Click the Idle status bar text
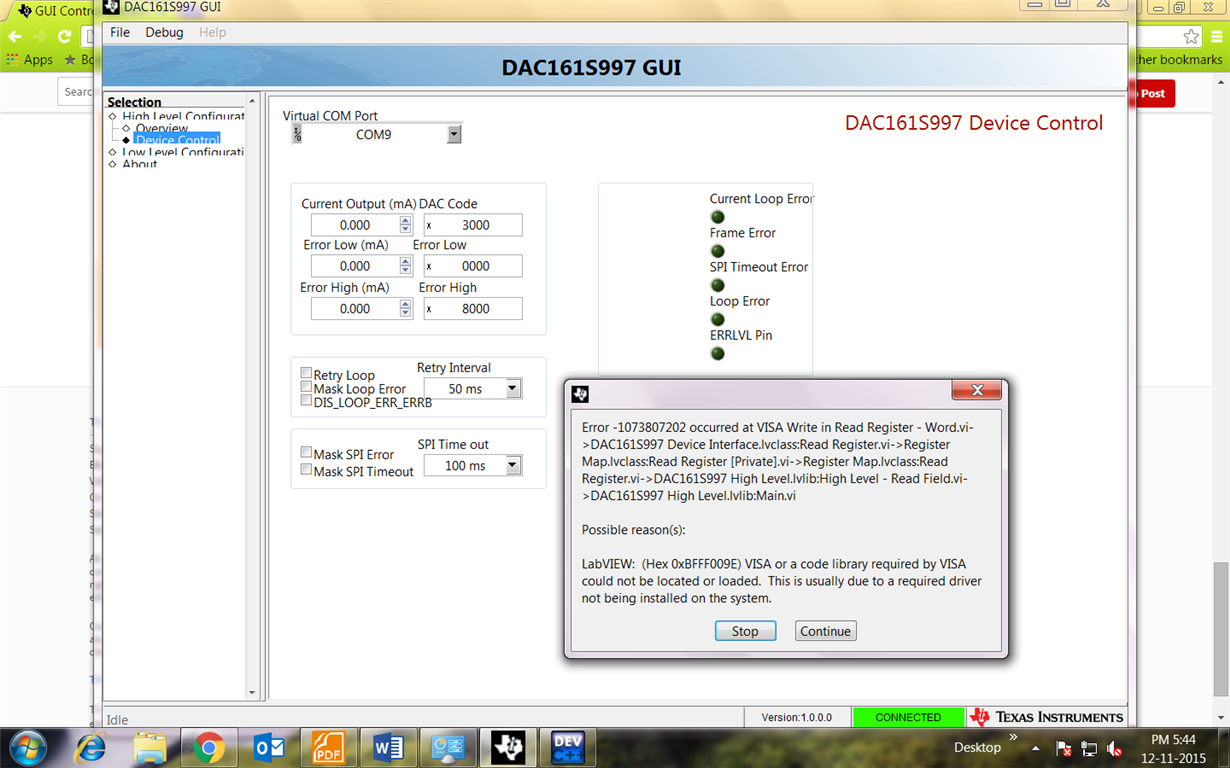Viewport: 1230px width, 768px height. click(118, 719)
